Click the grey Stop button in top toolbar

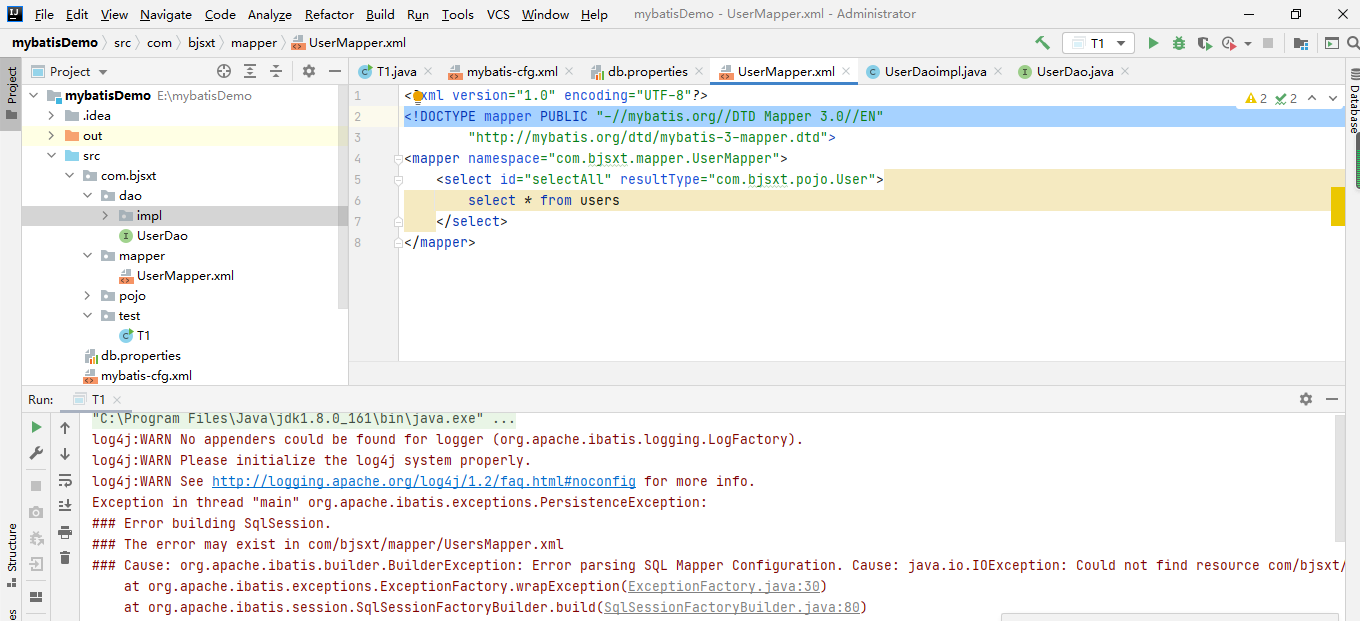tap(1268, 43)
